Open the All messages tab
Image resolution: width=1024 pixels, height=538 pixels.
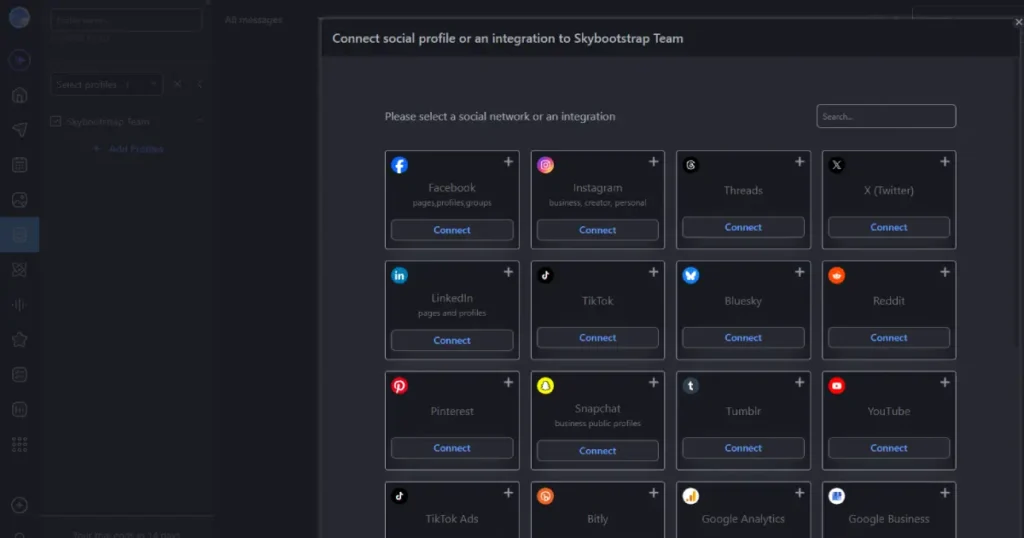pyautogui.click(x=253, y=20)
